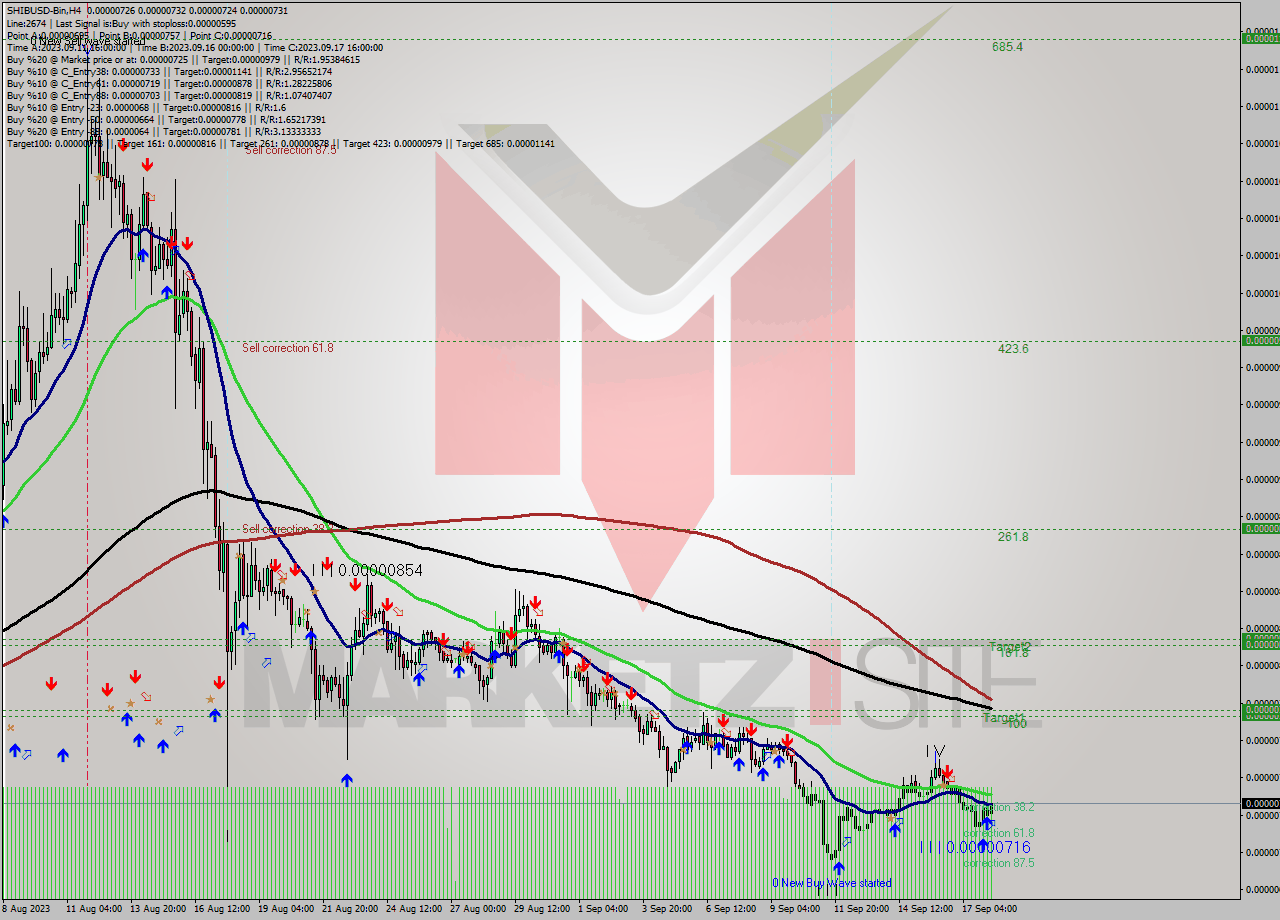1280x920 pixels.
Task: Click the 27 Aug 00:00 time label
Action: [478, 908]
